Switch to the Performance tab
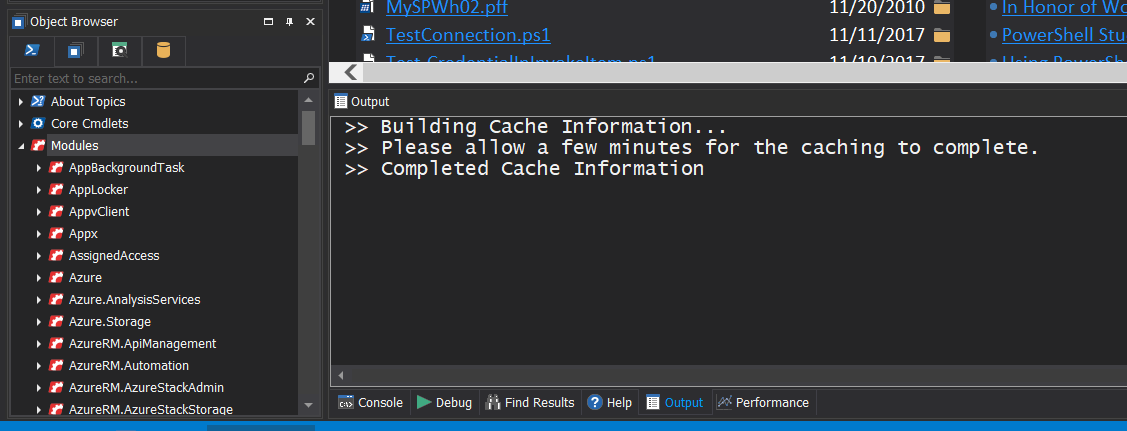This screenshot has height=431, width=1127. point(763,402)
